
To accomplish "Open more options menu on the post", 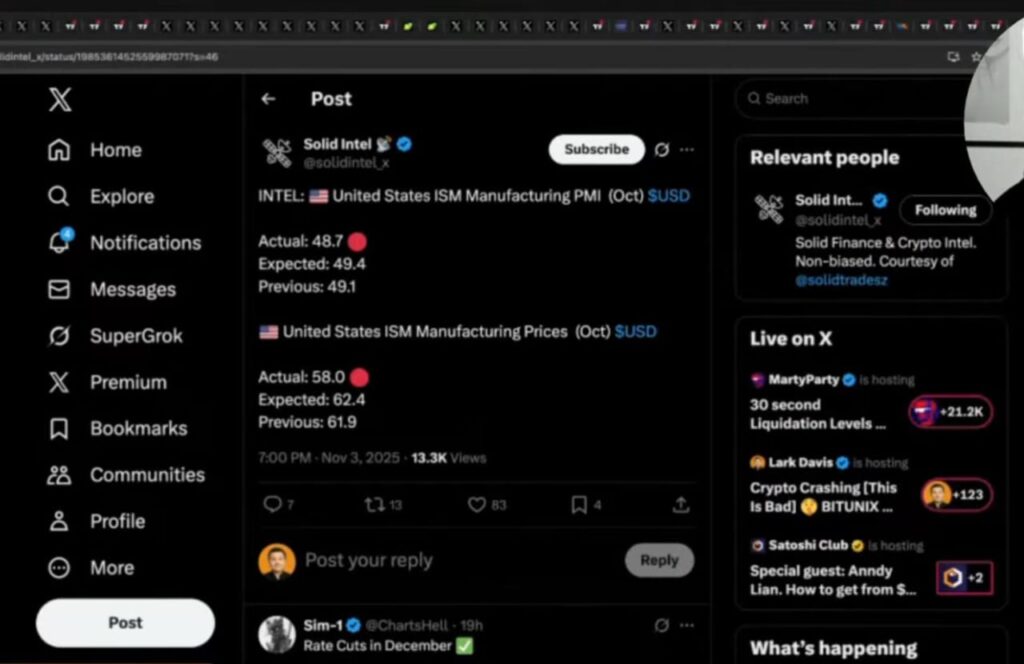I will click(687, 149).
